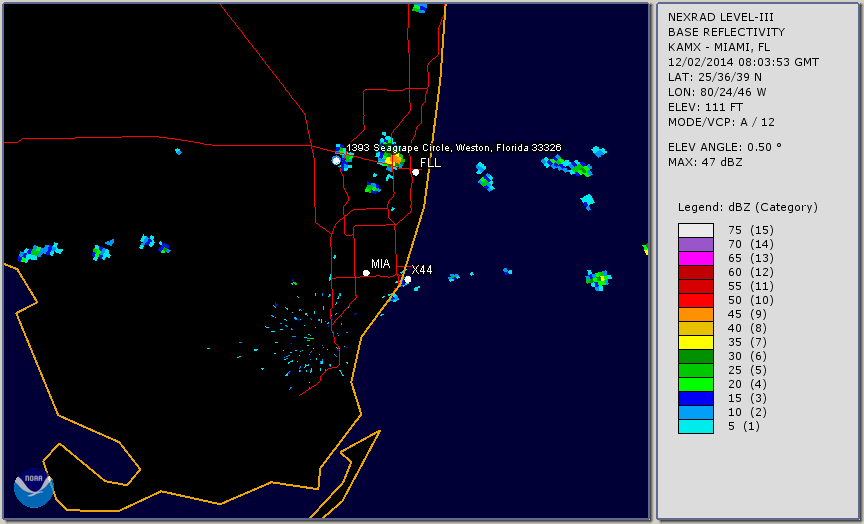
Task: Click the 1393 Seagrape Circle address label
Action: [453, 148]
